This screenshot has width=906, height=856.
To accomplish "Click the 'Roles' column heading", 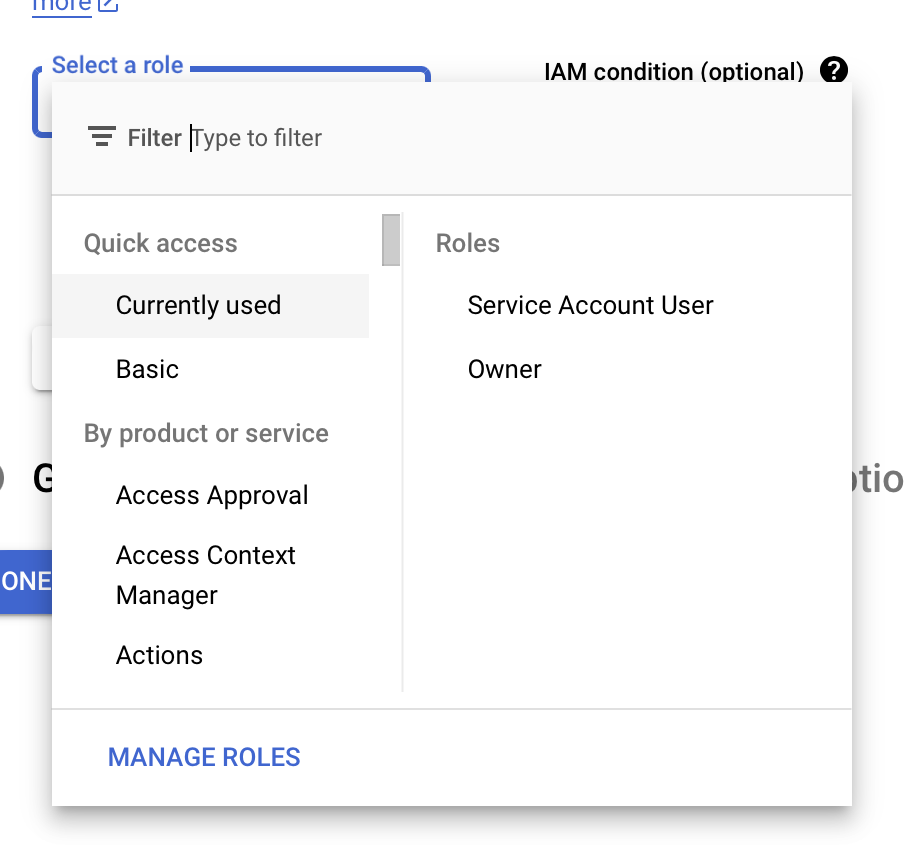I will click(468, 243).
